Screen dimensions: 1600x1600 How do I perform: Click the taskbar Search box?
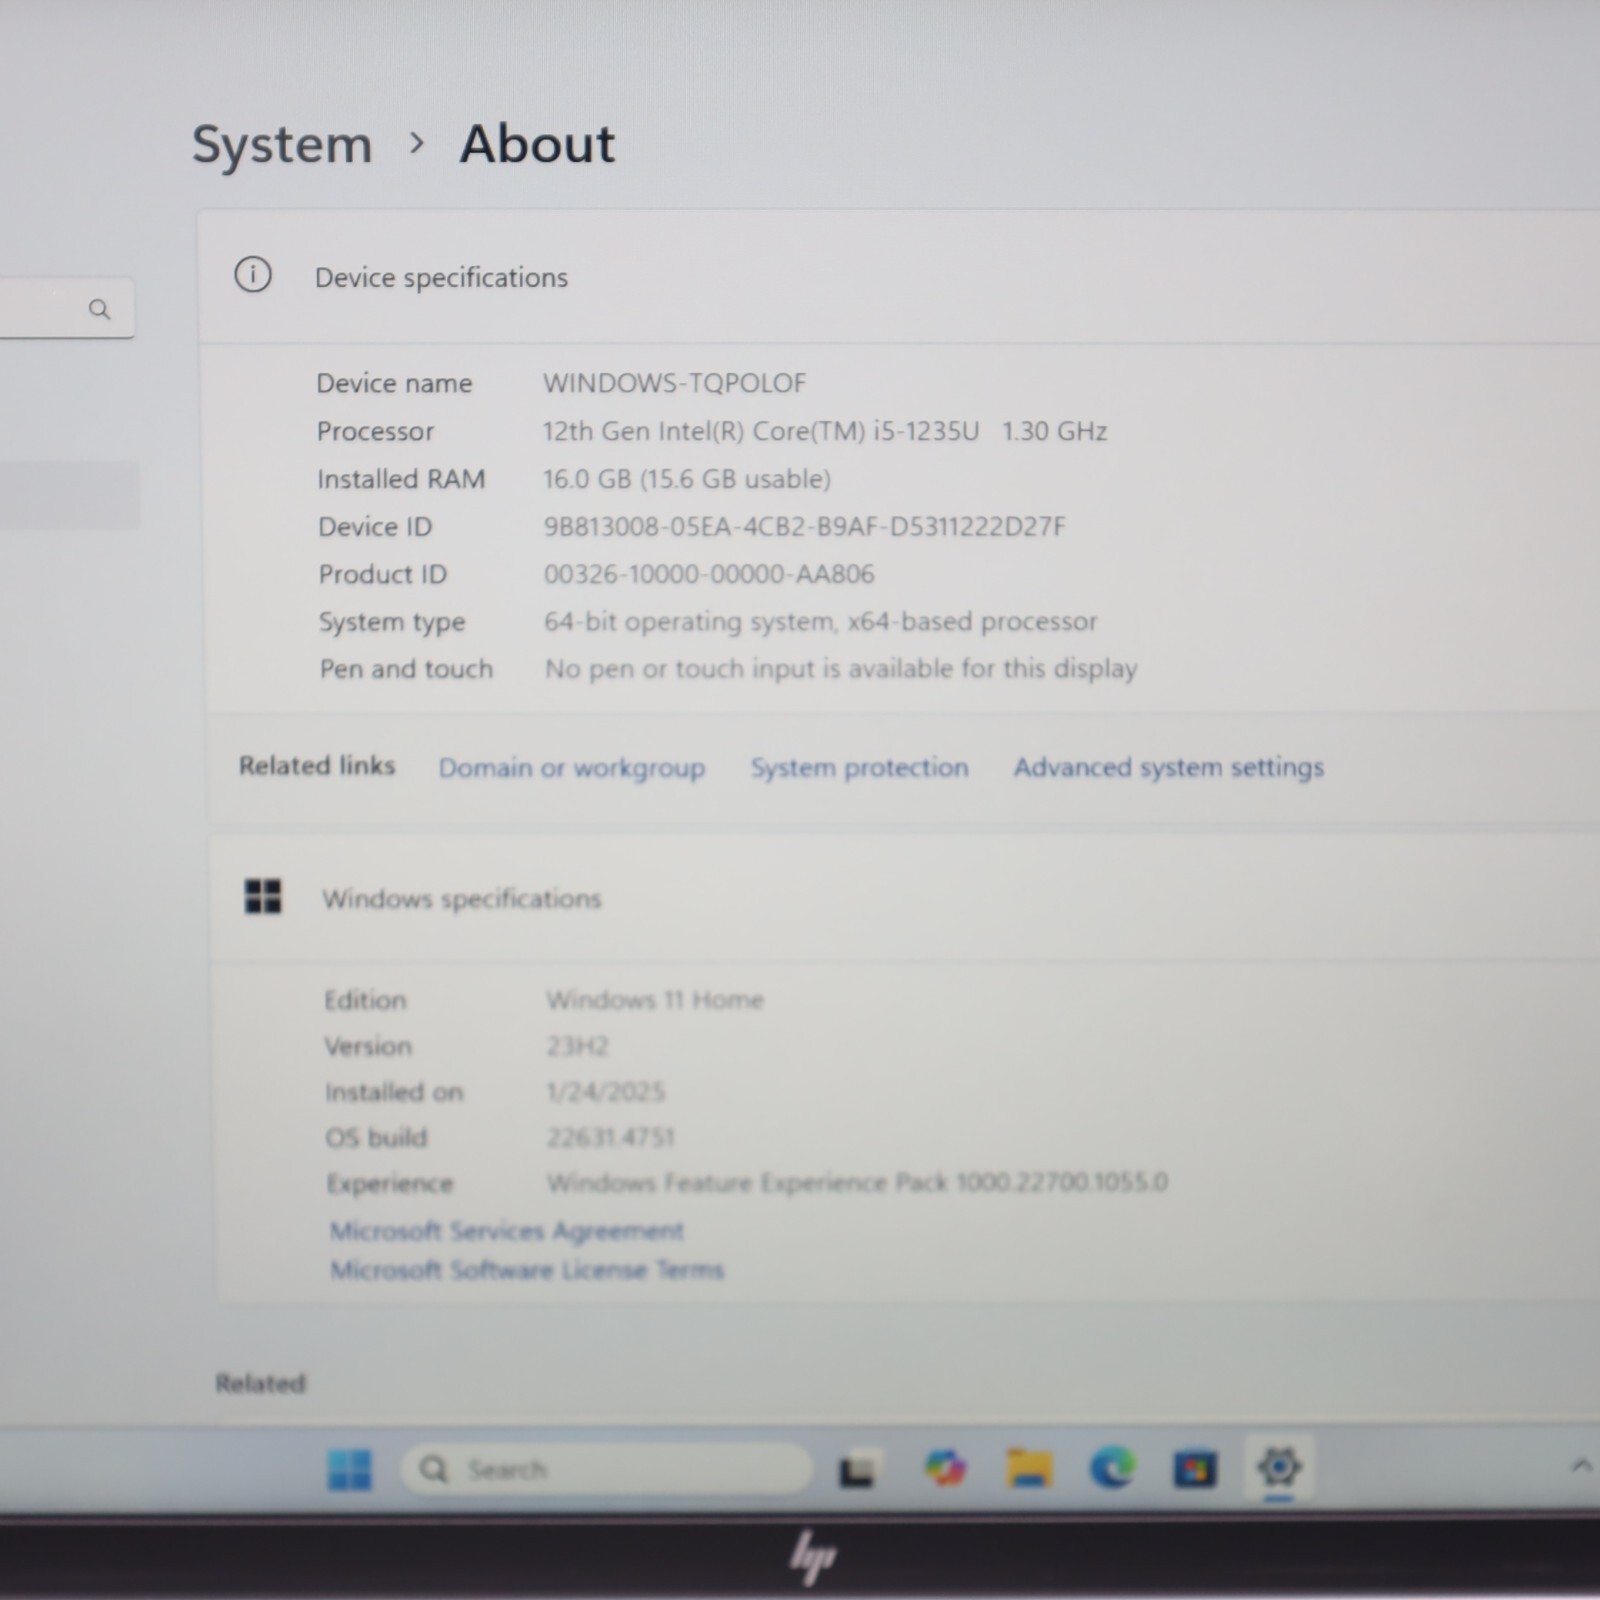coord(606,1469)
